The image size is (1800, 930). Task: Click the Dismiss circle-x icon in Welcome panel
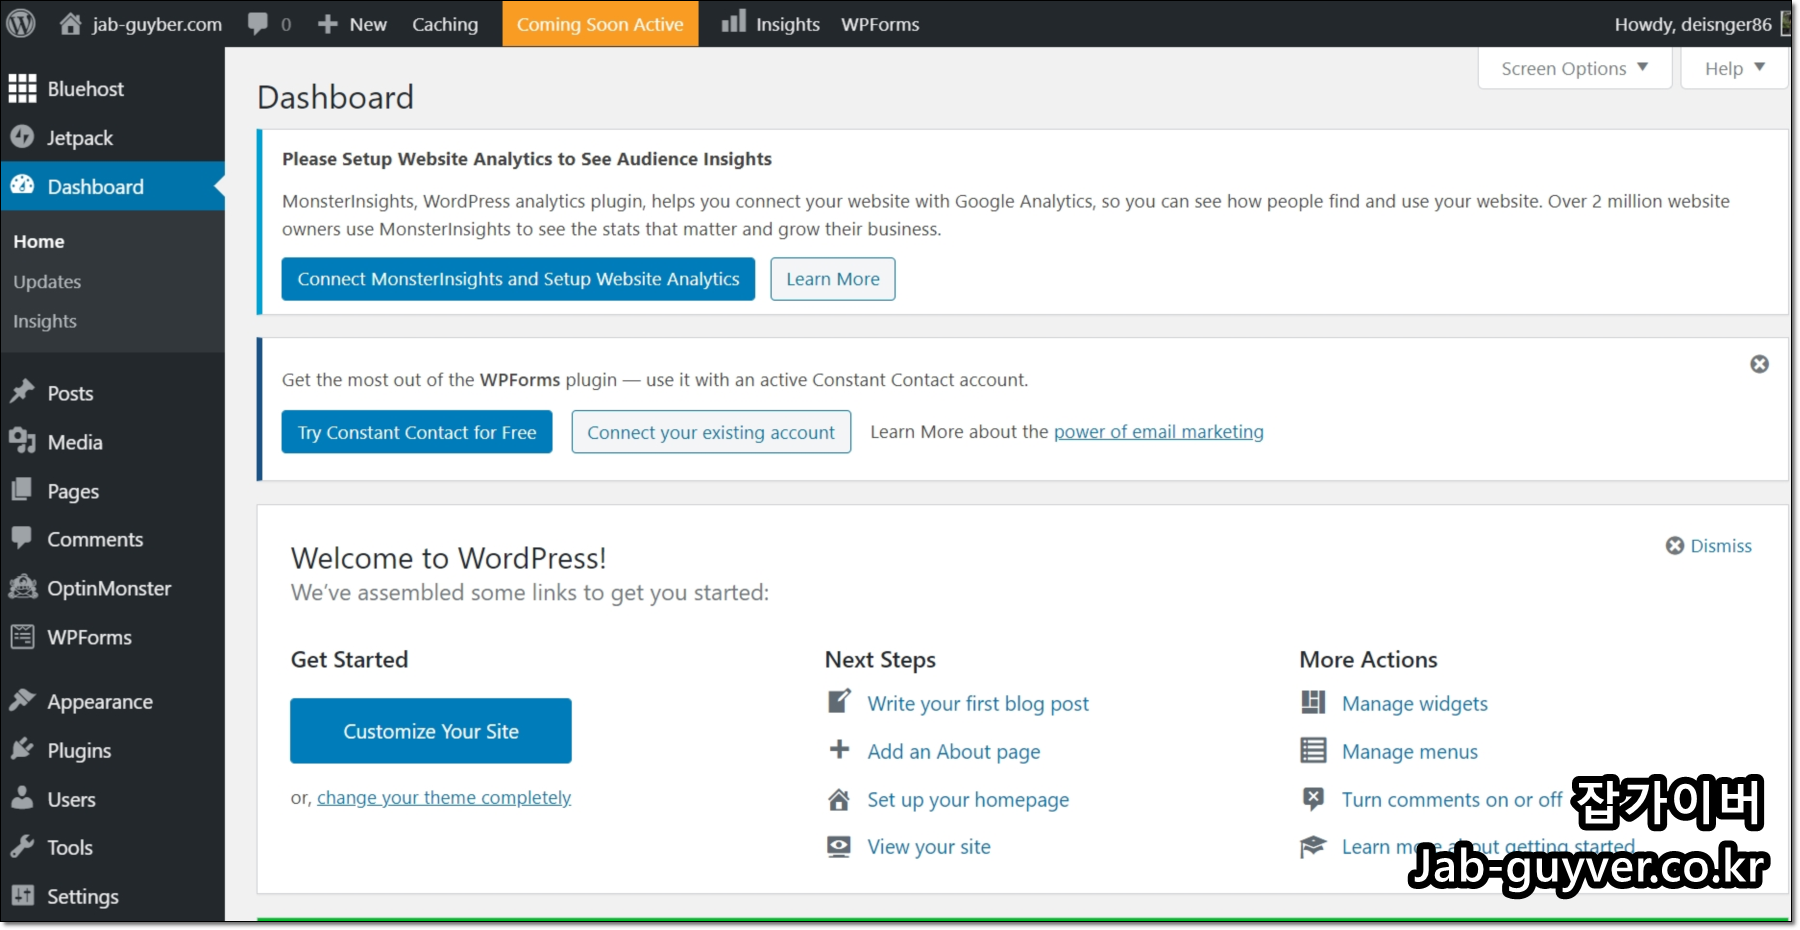pyautogui.click(x=1675, y=545)
